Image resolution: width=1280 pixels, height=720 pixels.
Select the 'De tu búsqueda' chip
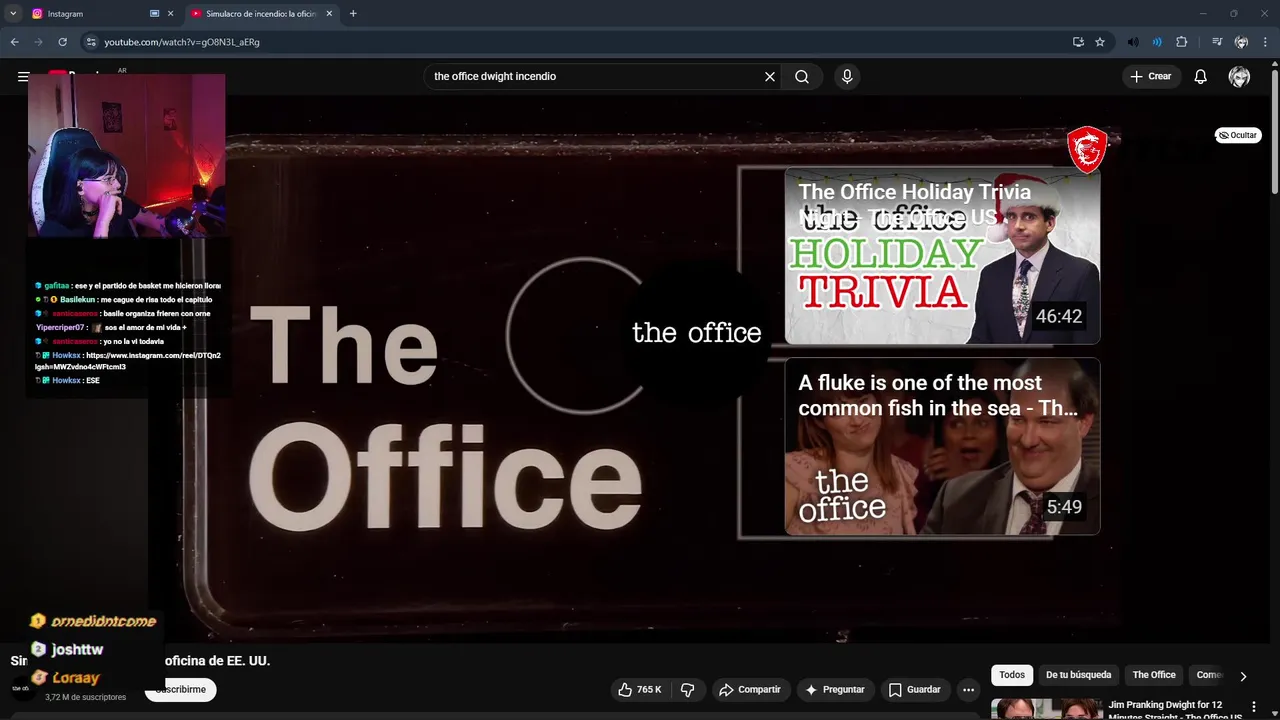click(1078, 675)
